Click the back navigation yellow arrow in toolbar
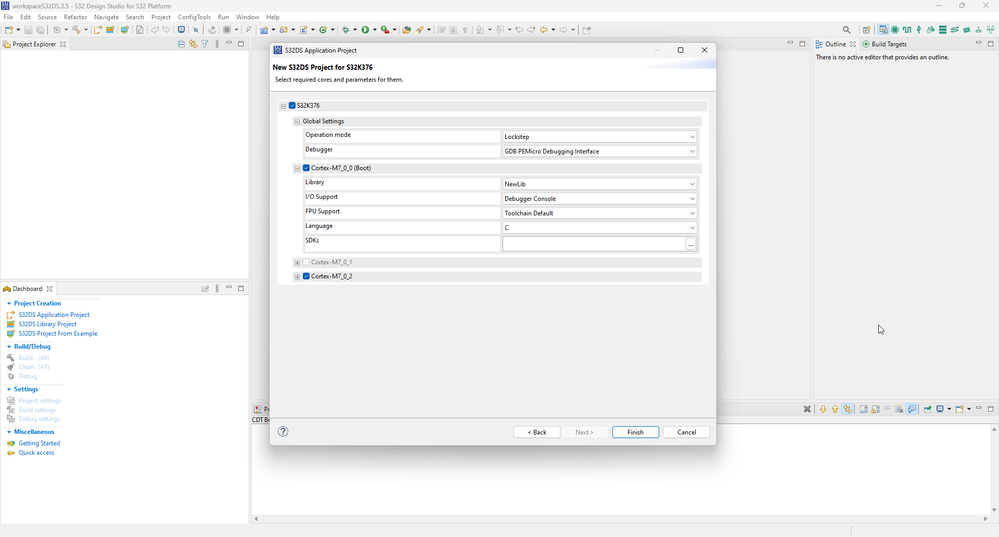 [x=543, y=29]
